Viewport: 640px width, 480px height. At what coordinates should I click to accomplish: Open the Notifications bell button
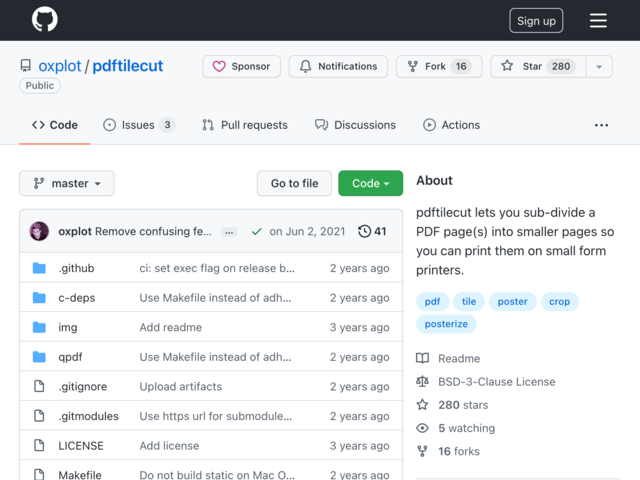click(x=338, y=66)
